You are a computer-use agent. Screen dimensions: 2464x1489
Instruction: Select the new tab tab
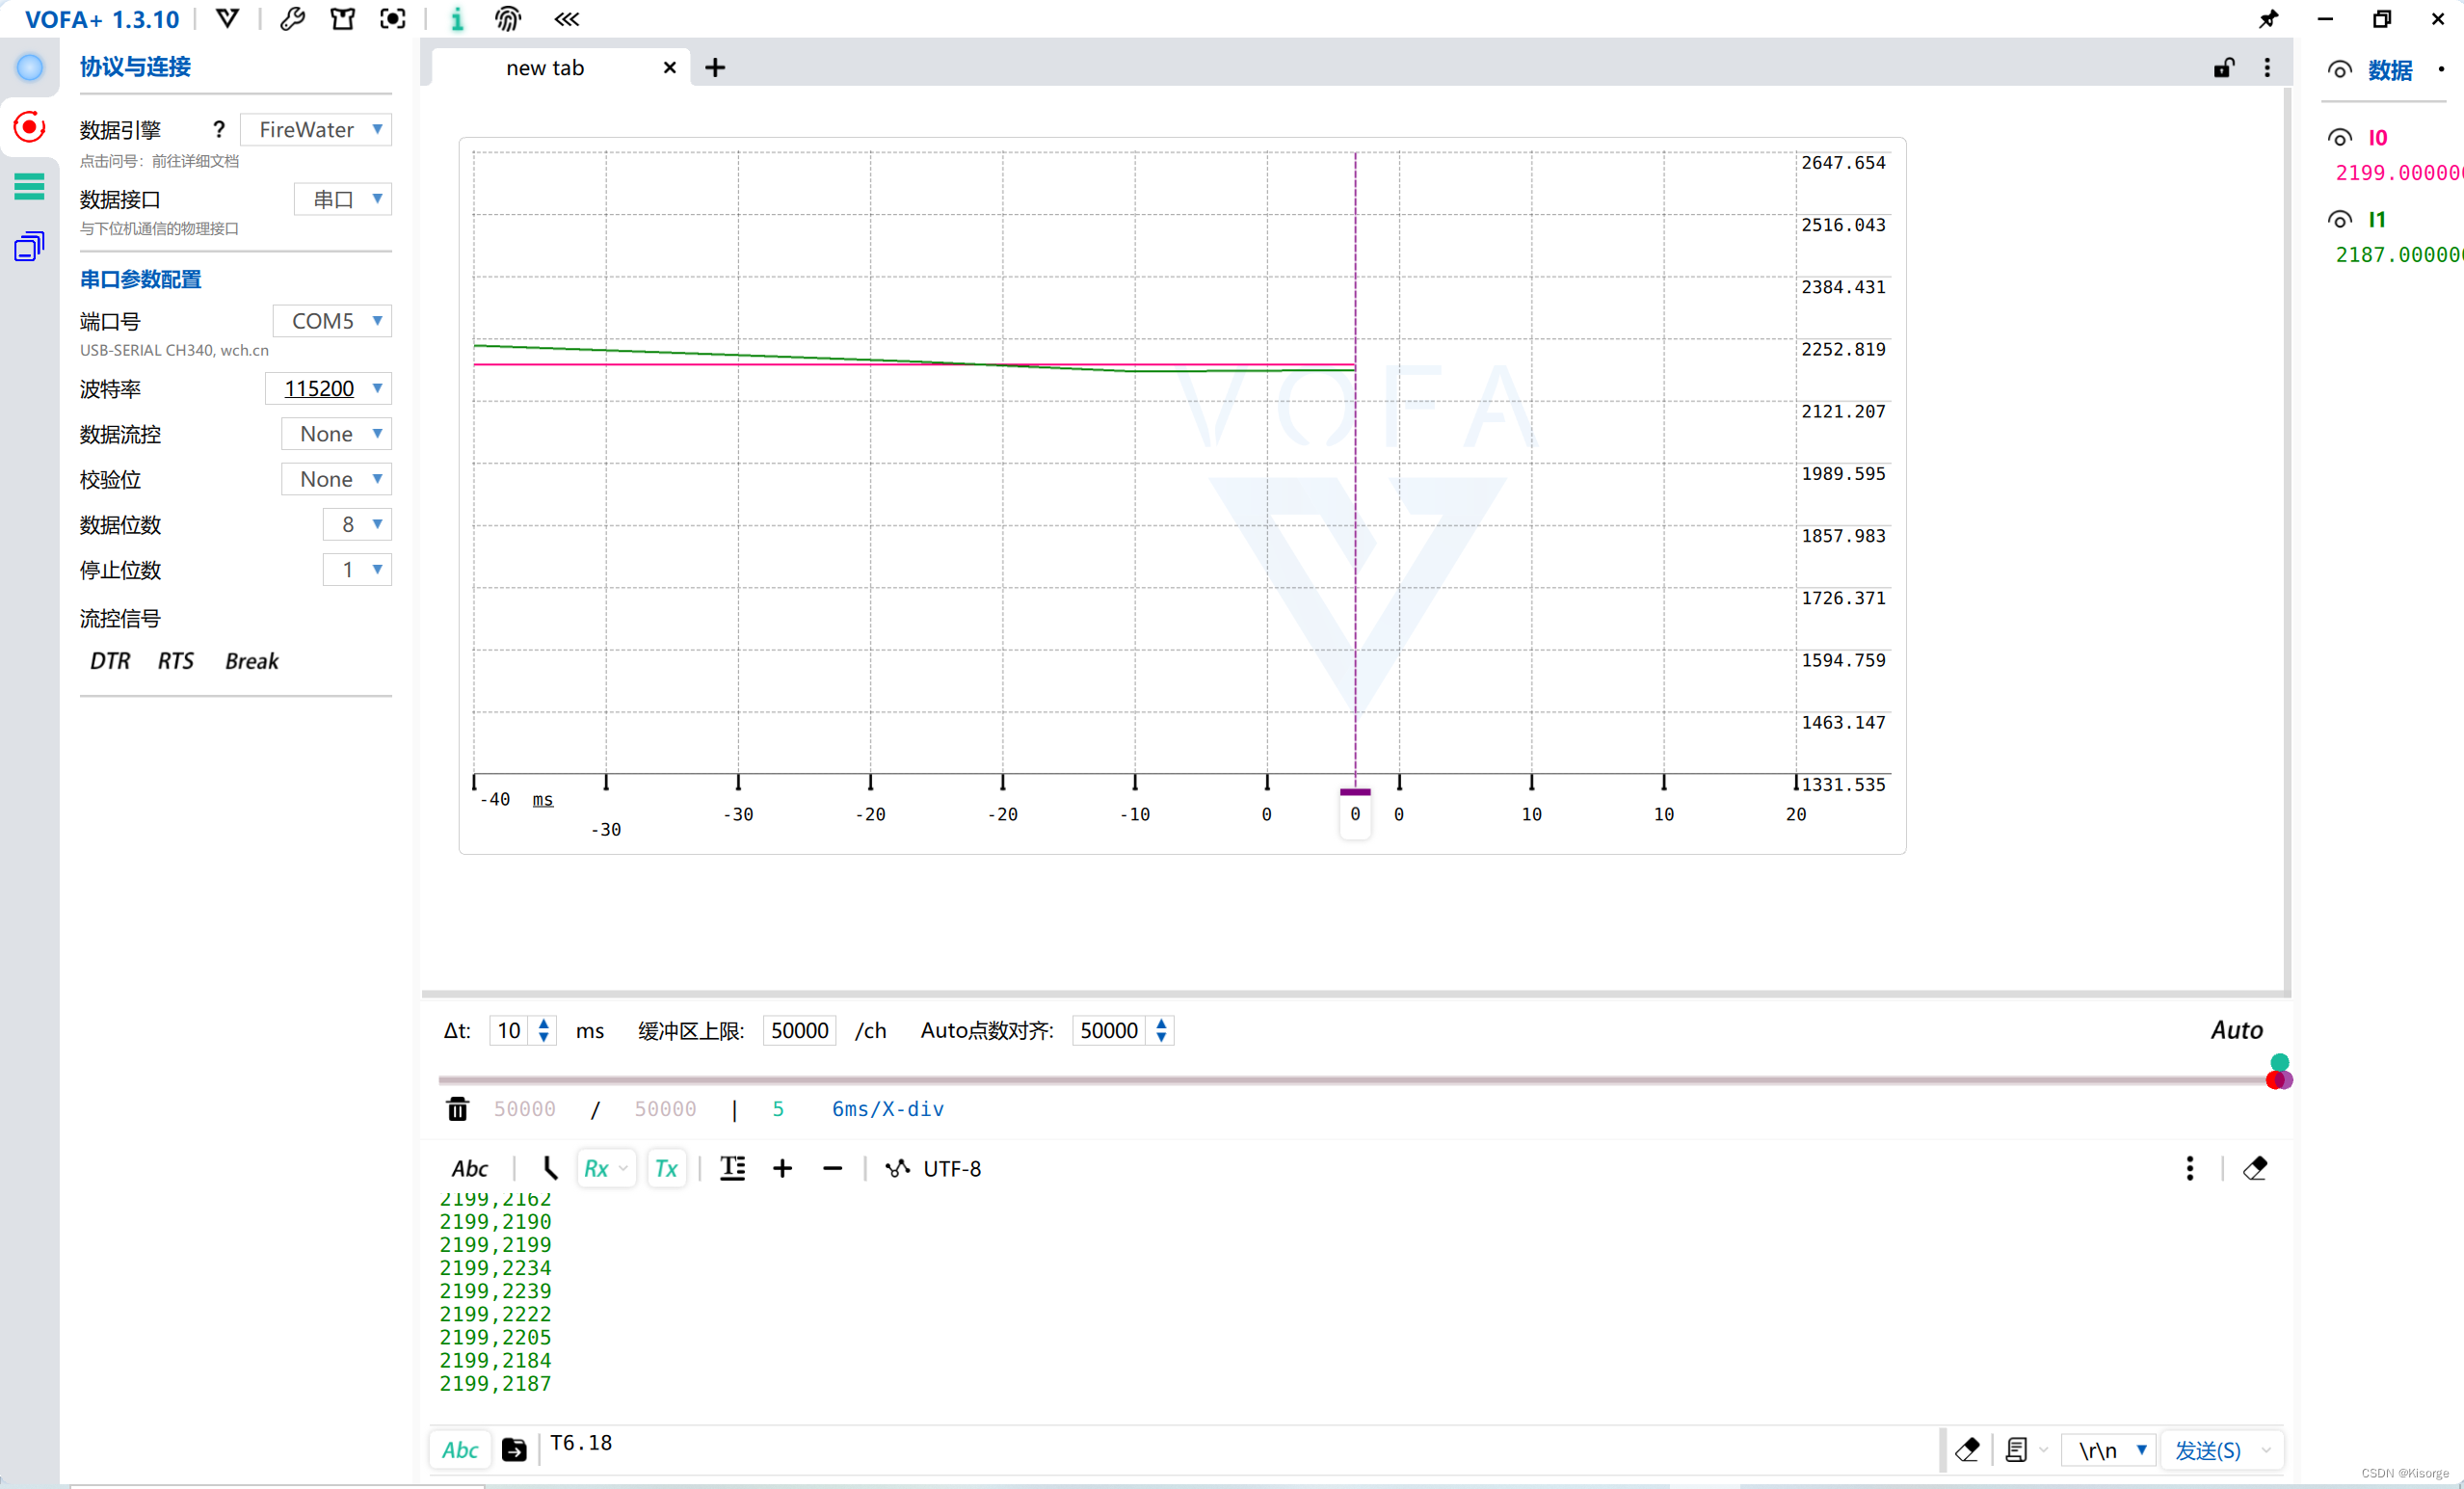(x=545, y=68)
